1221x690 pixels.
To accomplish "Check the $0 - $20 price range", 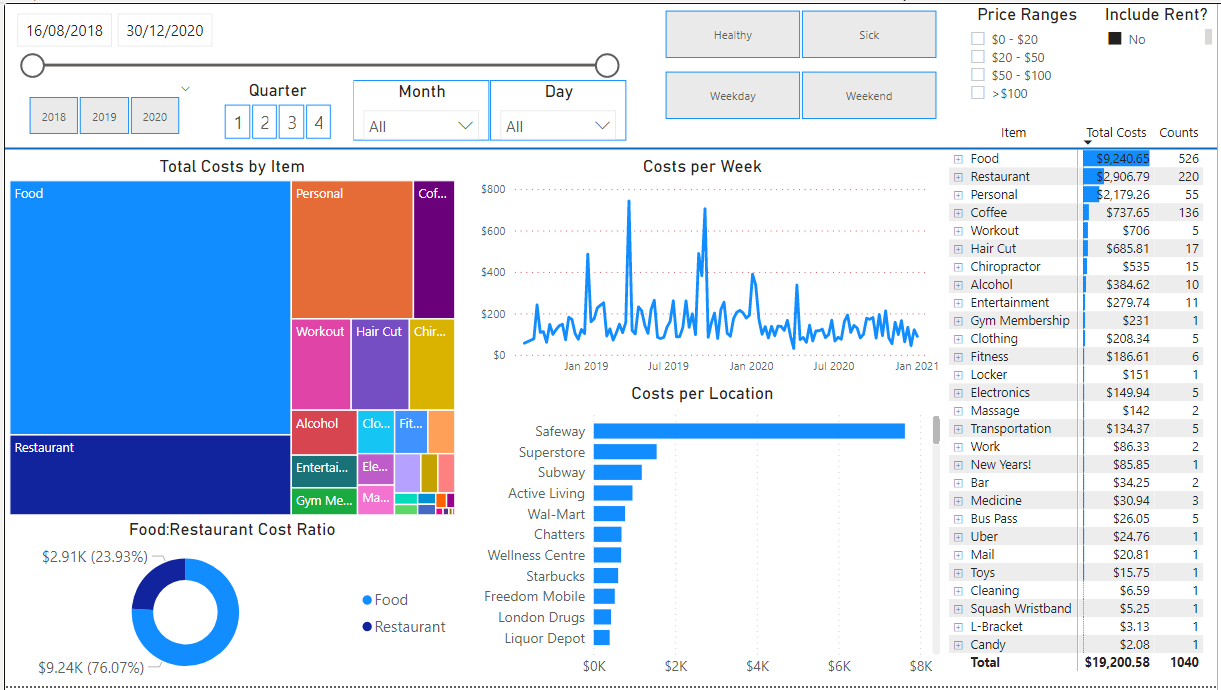I will (978, 39).
